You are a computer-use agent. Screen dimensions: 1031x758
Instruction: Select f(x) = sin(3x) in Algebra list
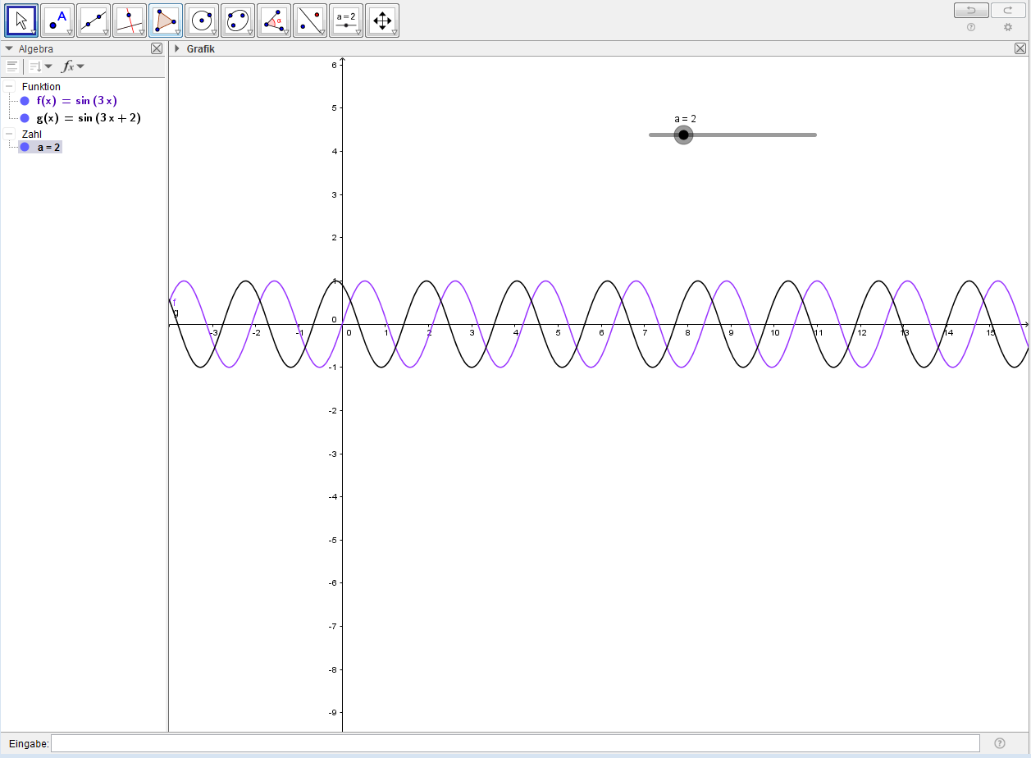coord(77,101)
